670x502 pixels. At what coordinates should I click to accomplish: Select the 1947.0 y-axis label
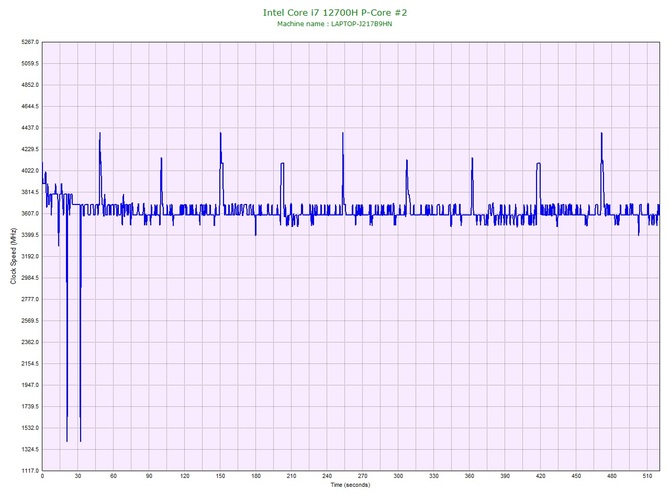click(x=30, y=385)
